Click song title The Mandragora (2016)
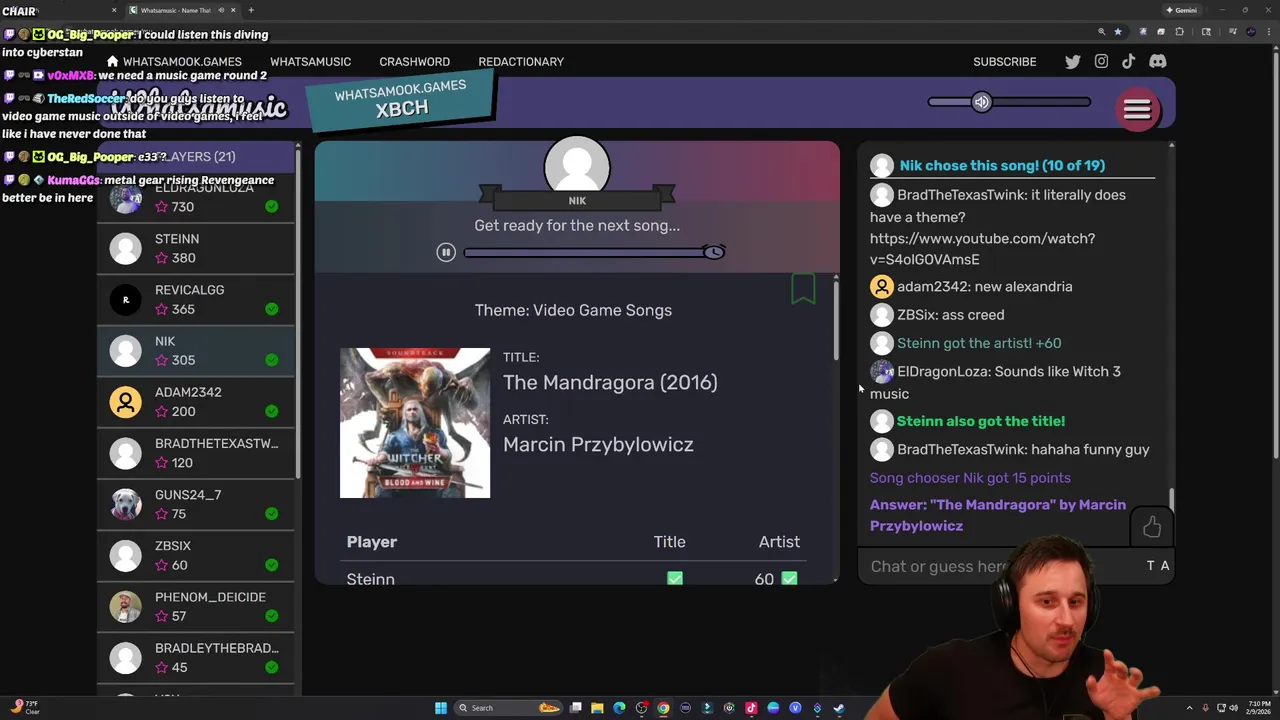 610,382
